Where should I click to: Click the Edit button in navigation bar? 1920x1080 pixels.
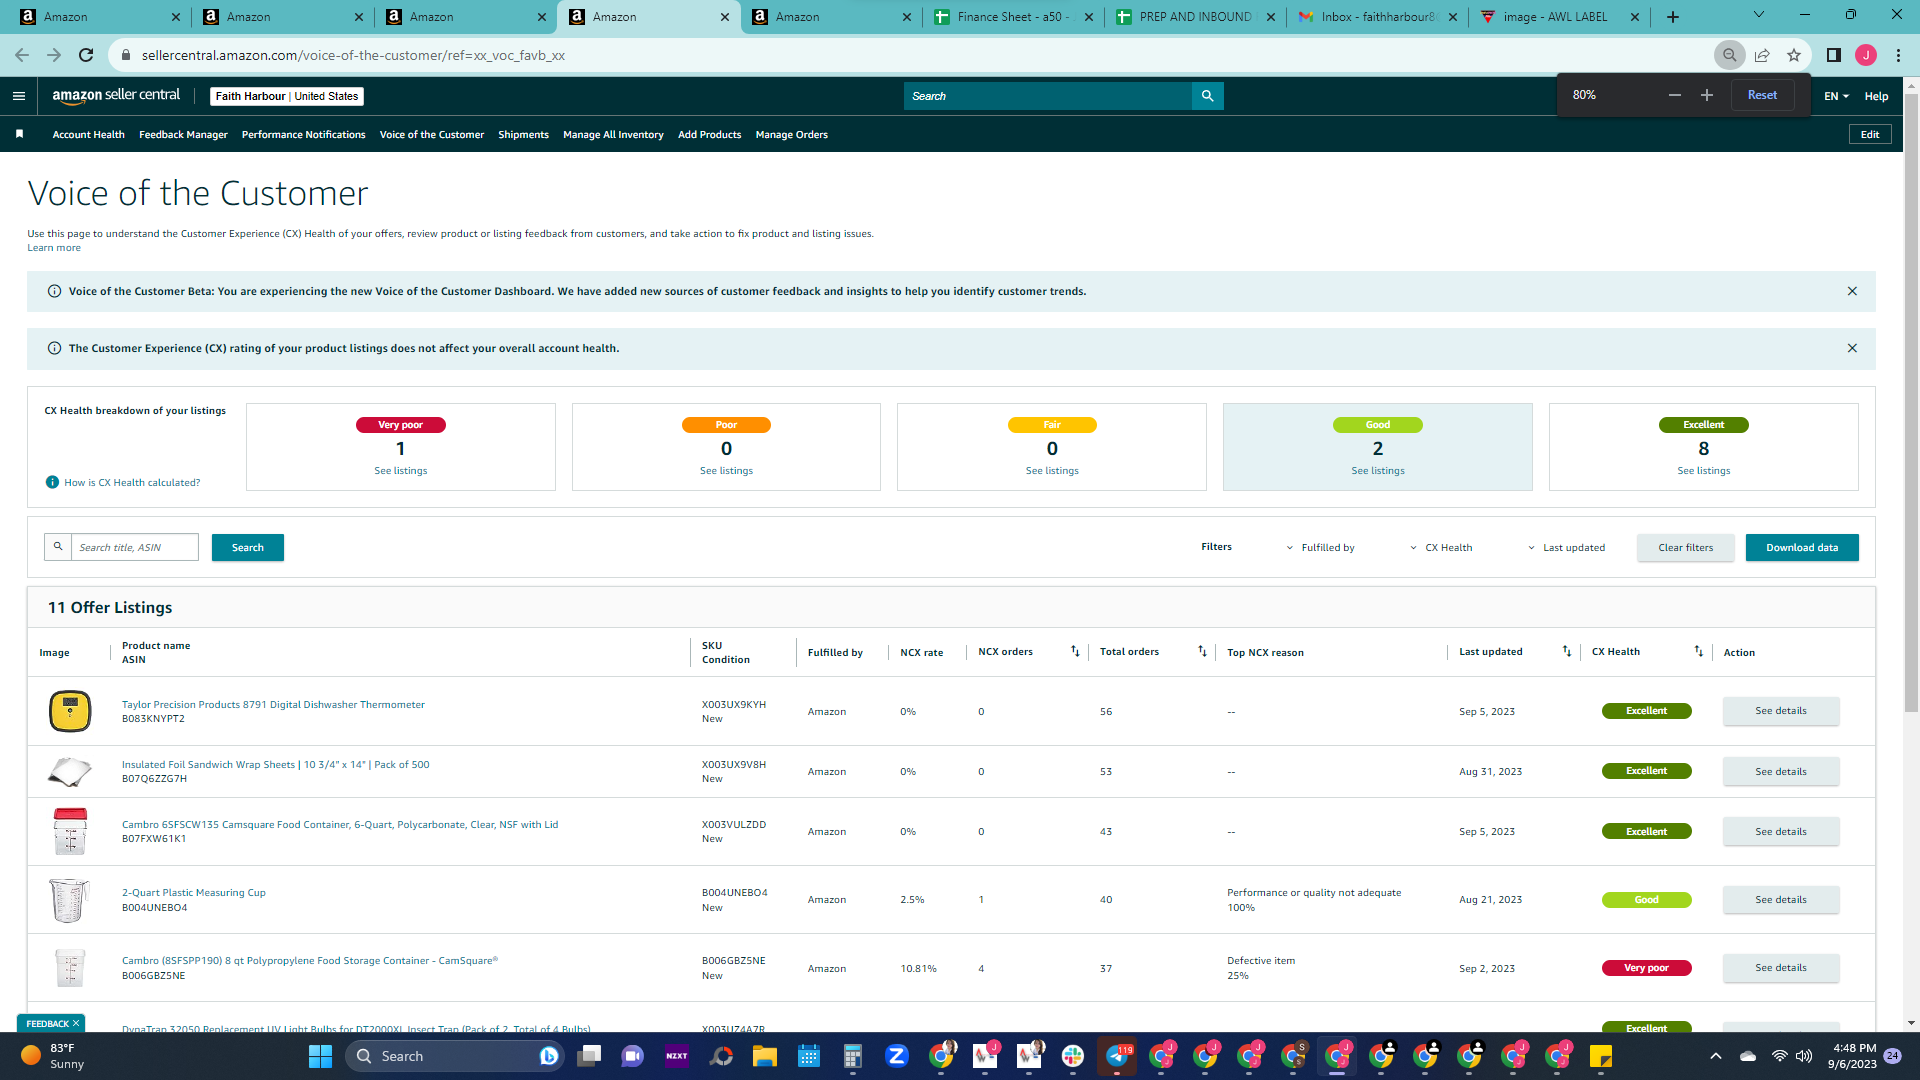tap(1870, 134)
